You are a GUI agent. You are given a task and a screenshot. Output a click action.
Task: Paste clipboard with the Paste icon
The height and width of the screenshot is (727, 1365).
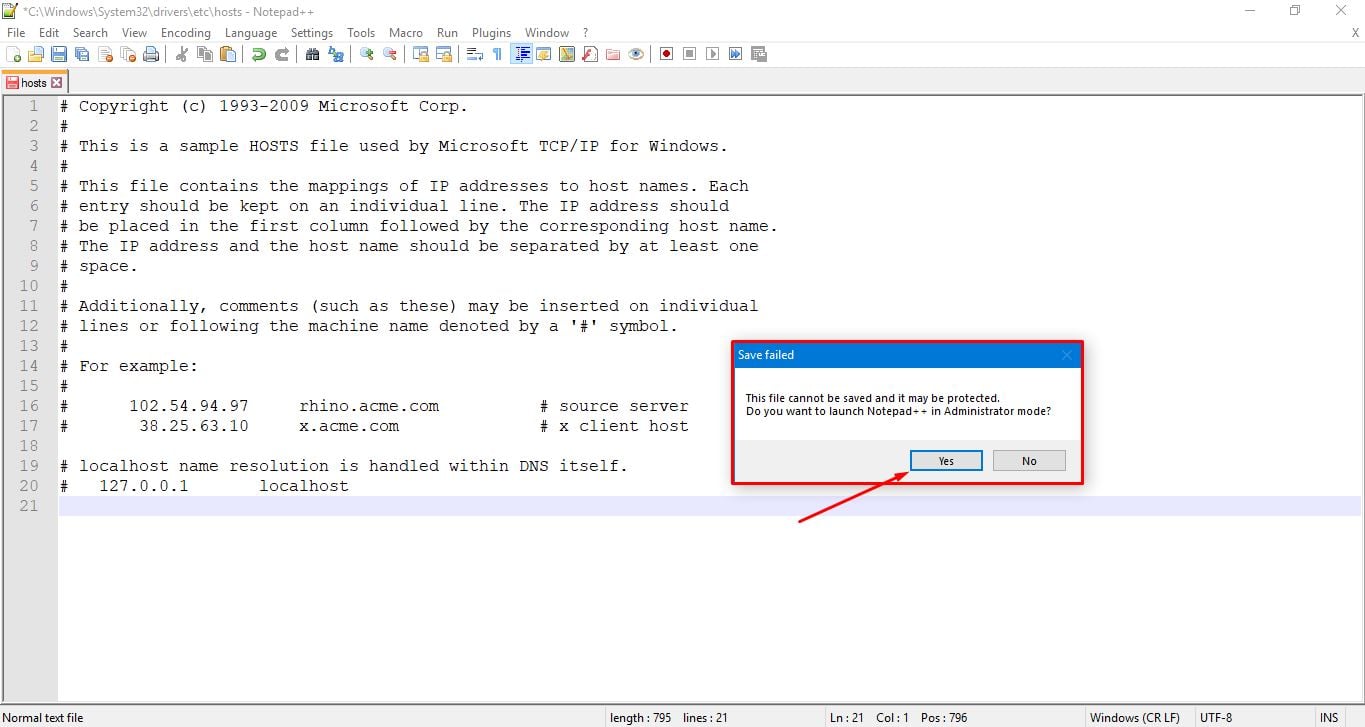pos(228,55)
